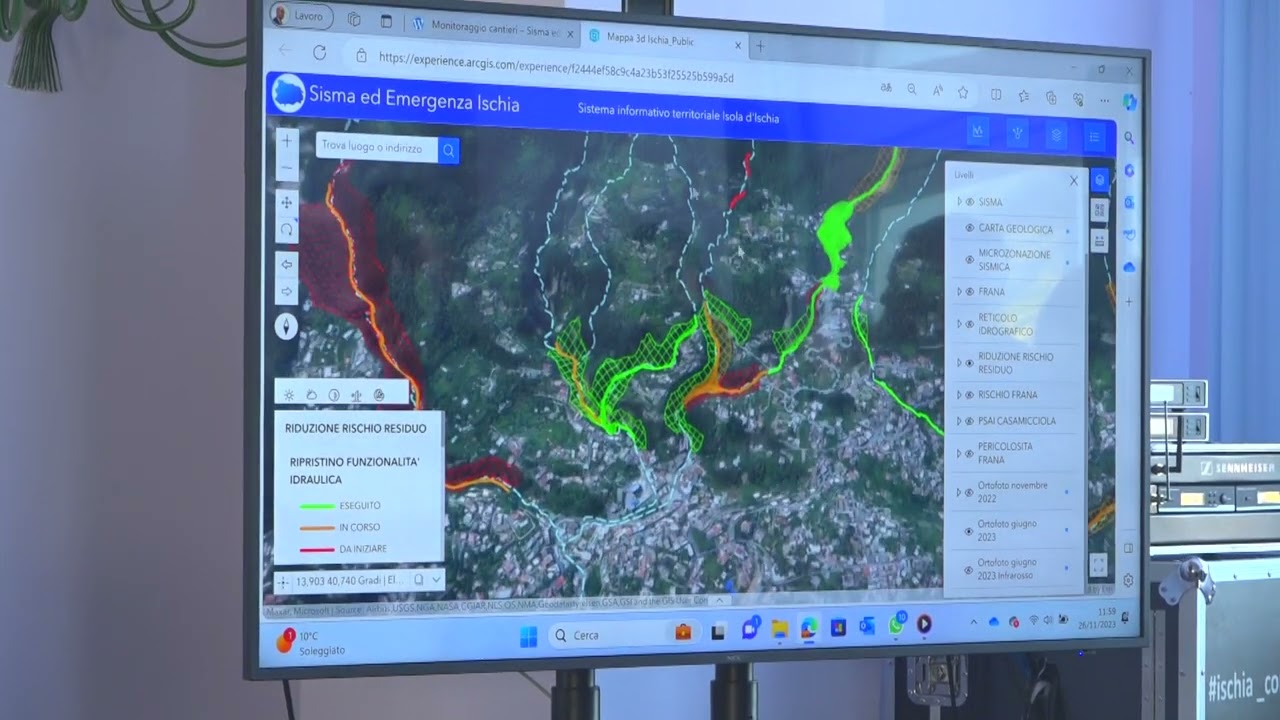The height and width of the screenshot is (720, 1280).
Task: Open the chart widget in blue header
Action: point(978,132)
